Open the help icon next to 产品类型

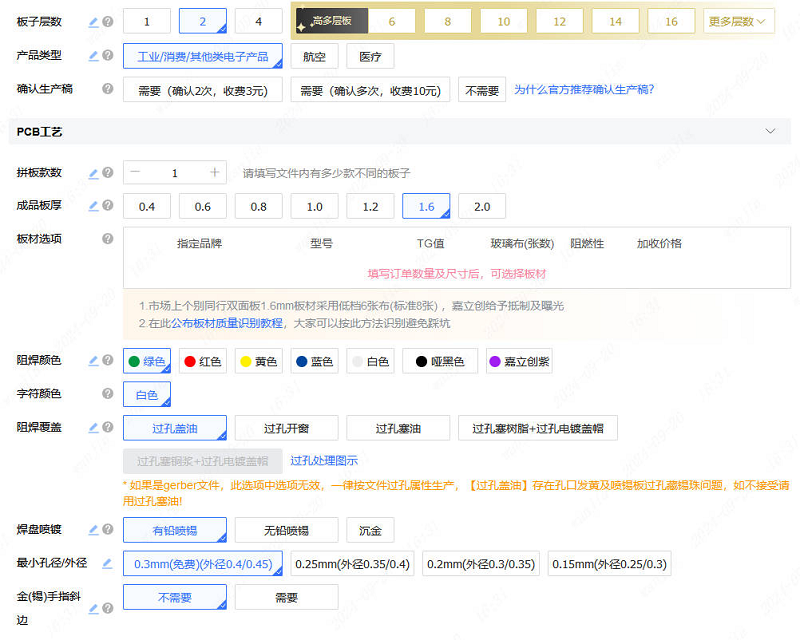pos(107,55)
